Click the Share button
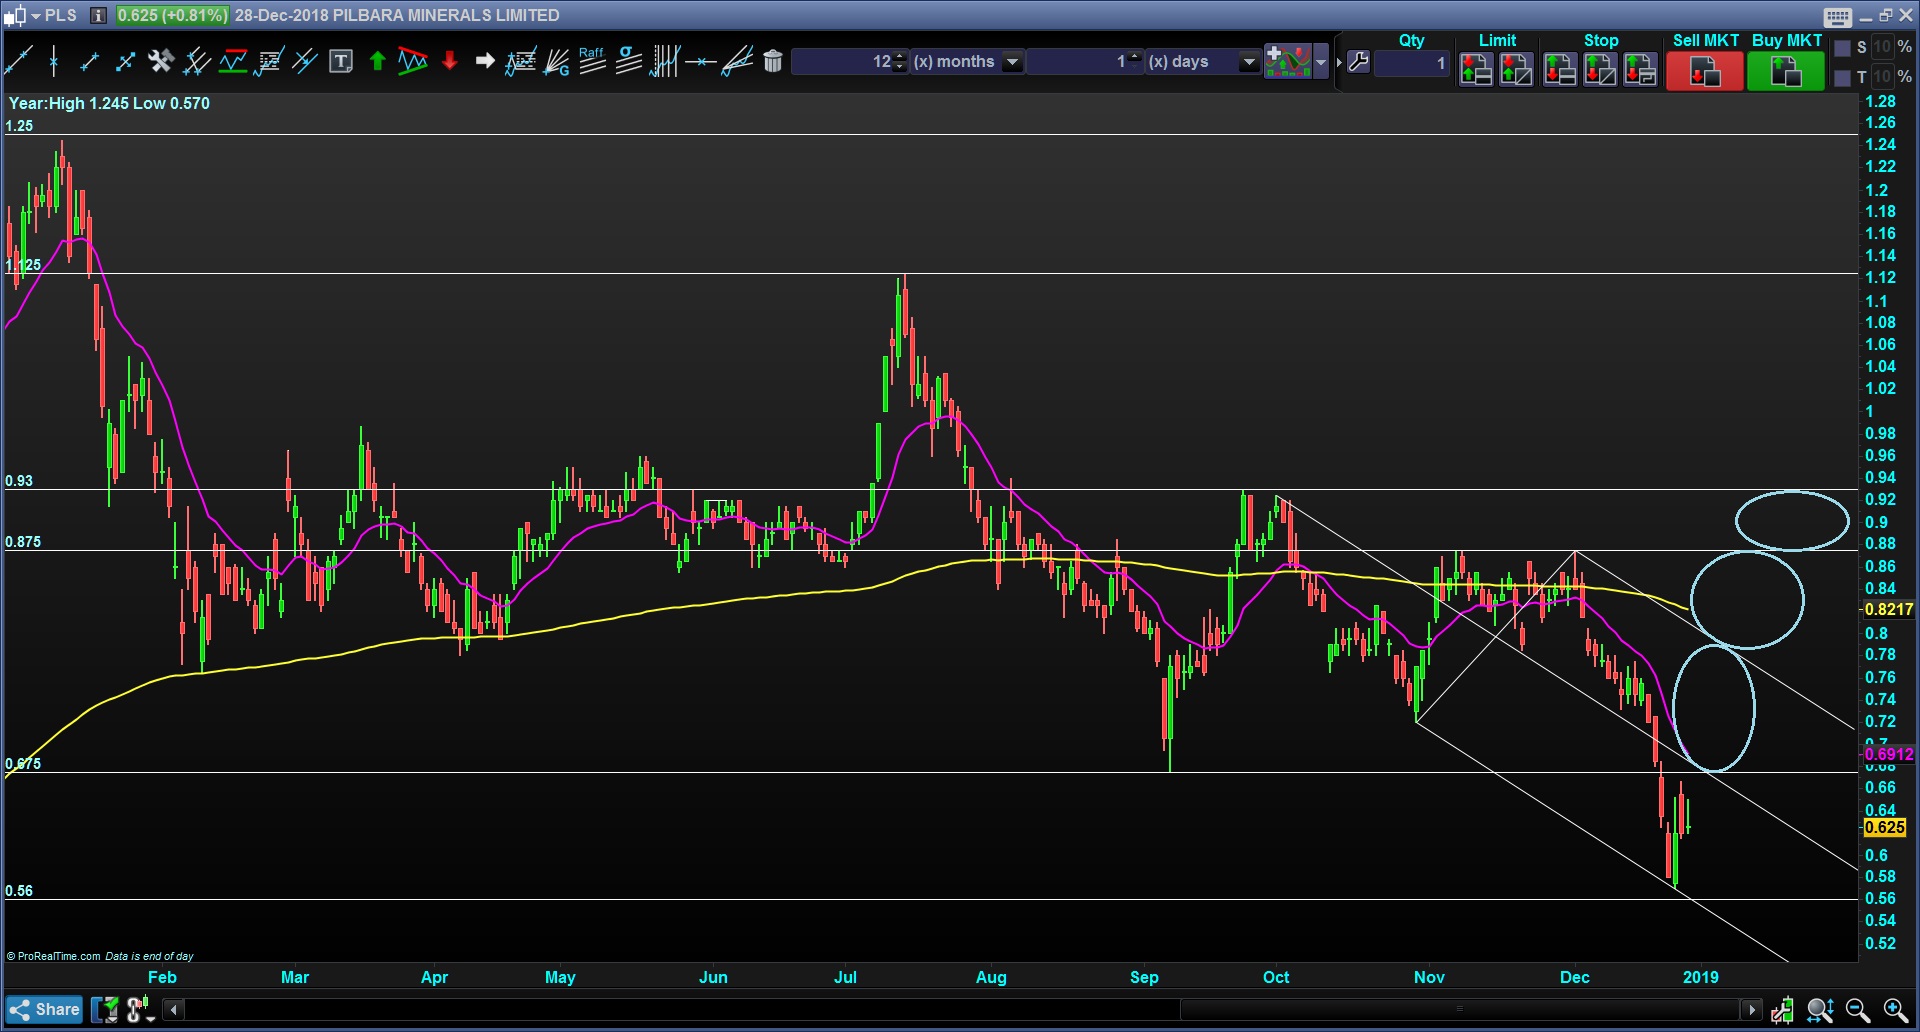The width and height of the screenshot is (1920, 1032). 44,1010
